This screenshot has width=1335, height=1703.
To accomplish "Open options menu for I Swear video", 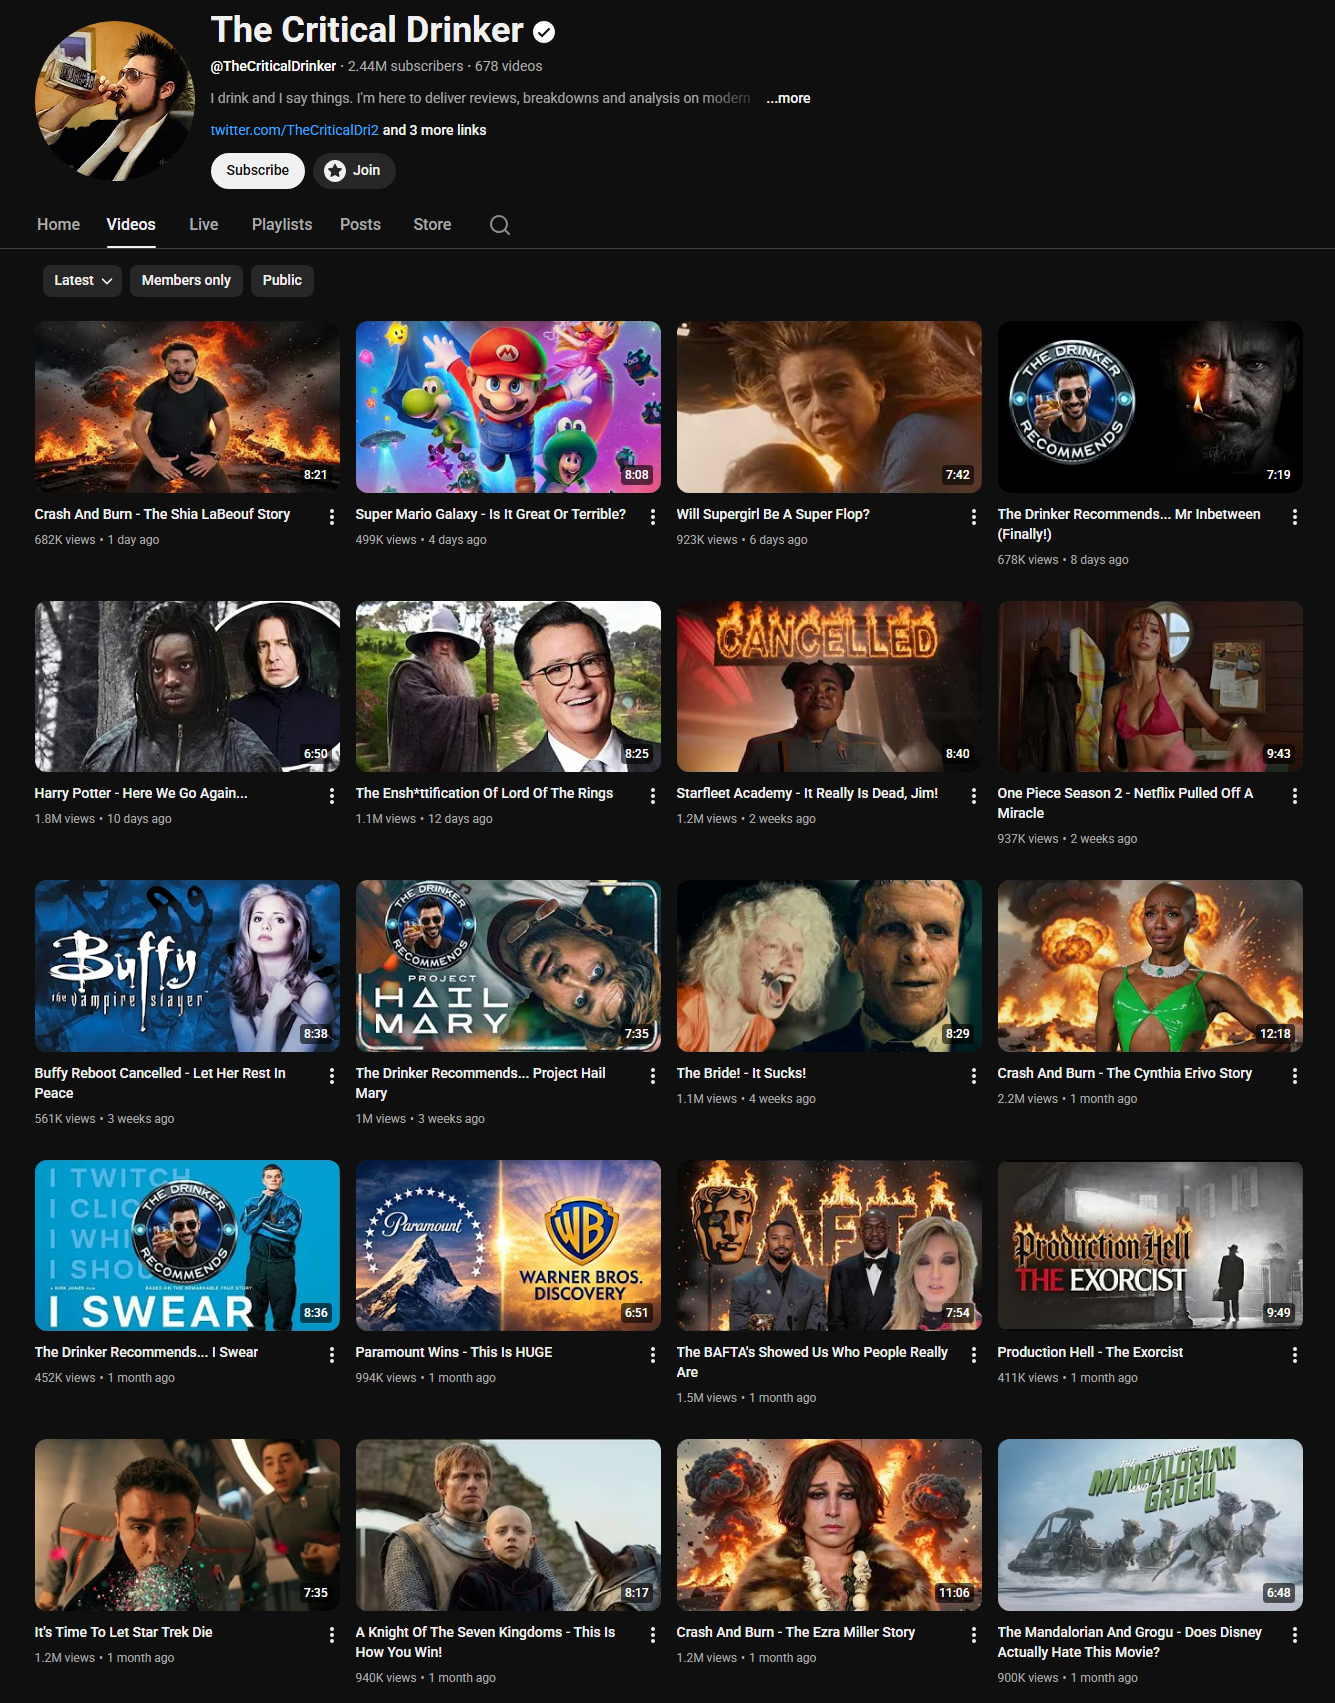I will [x=332, y=1354].
